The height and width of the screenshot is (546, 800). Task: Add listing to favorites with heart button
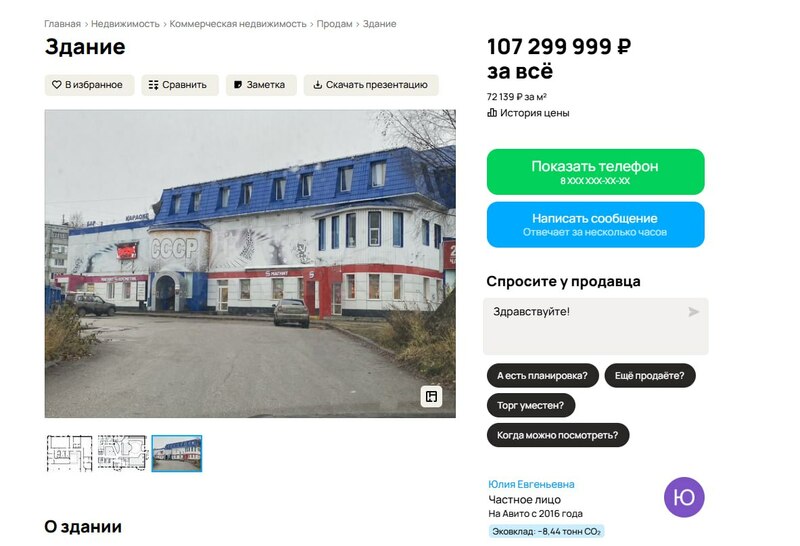(89, 85)
